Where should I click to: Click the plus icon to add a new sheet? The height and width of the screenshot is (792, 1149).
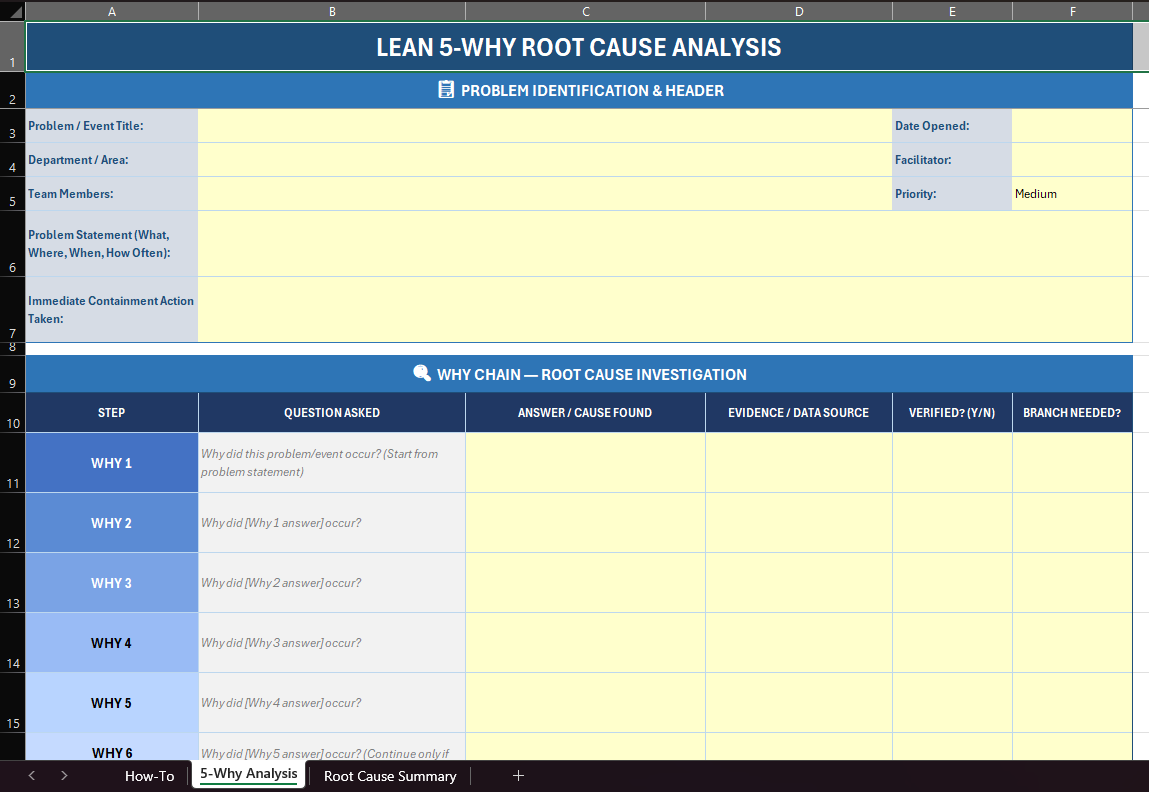click(518, 775)
